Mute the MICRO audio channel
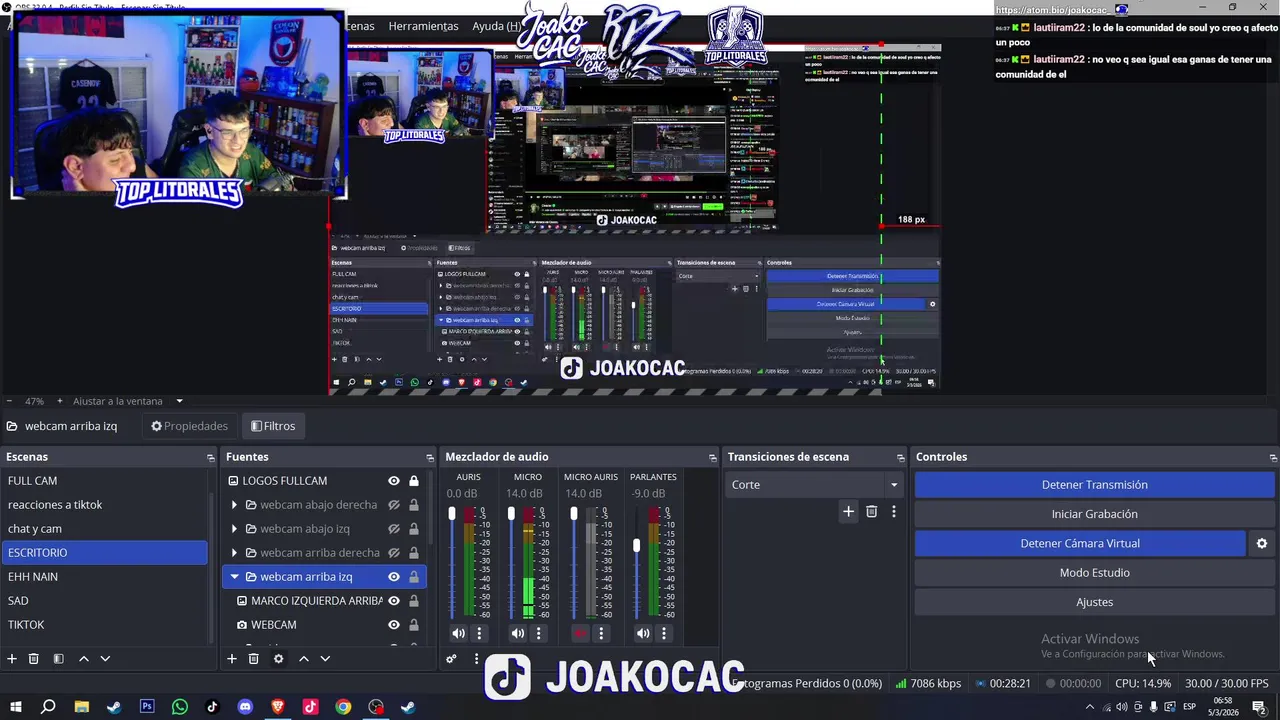This screenshot has width=1280, height=720. 518,633
